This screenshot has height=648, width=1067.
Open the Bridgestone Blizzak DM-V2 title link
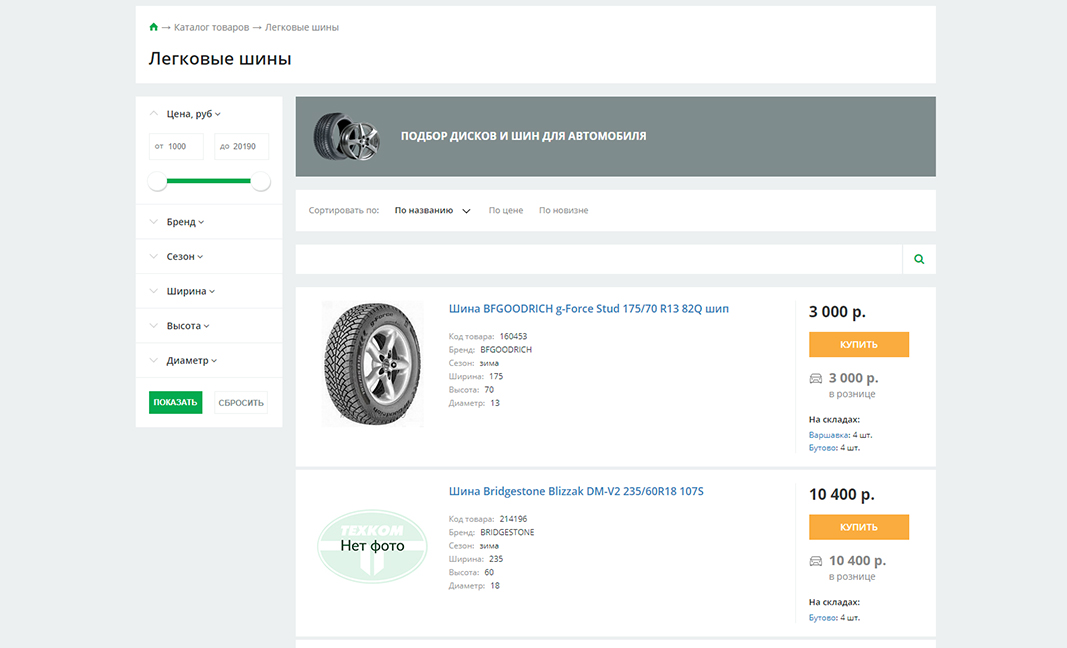pyautogui.click(x=576, y=491)
